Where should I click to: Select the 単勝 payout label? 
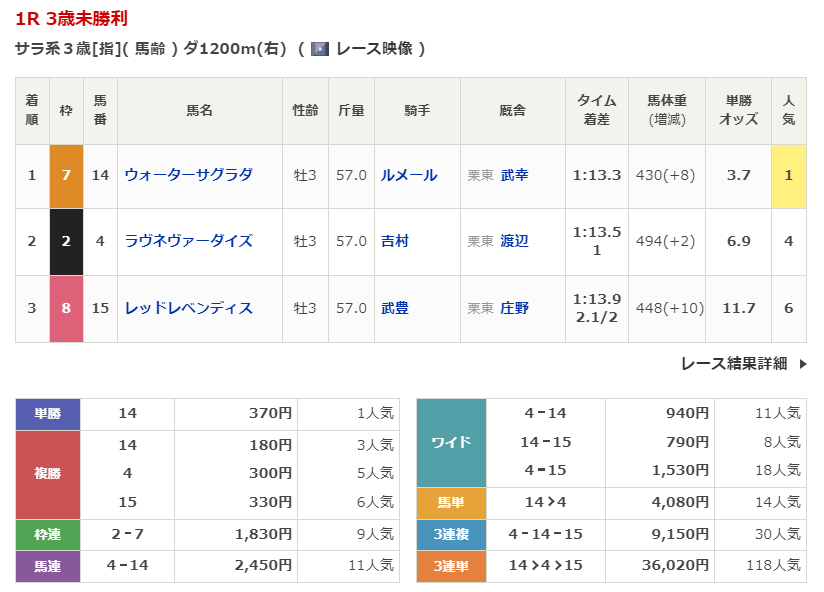pos(47,413)
